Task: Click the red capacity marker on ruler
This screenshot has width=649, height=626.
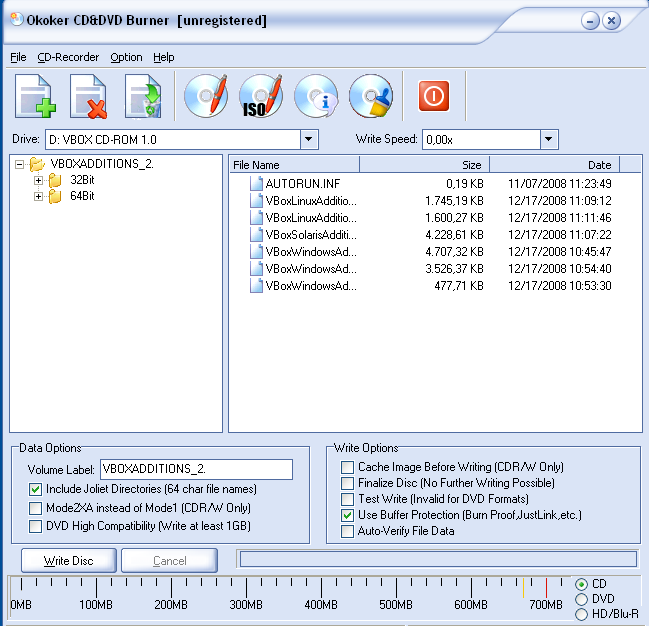Action: pos(546,588)
